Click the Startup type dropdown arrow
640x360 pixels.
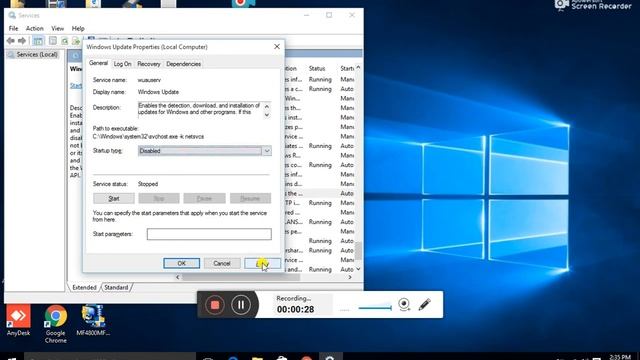tap(267, 151)
